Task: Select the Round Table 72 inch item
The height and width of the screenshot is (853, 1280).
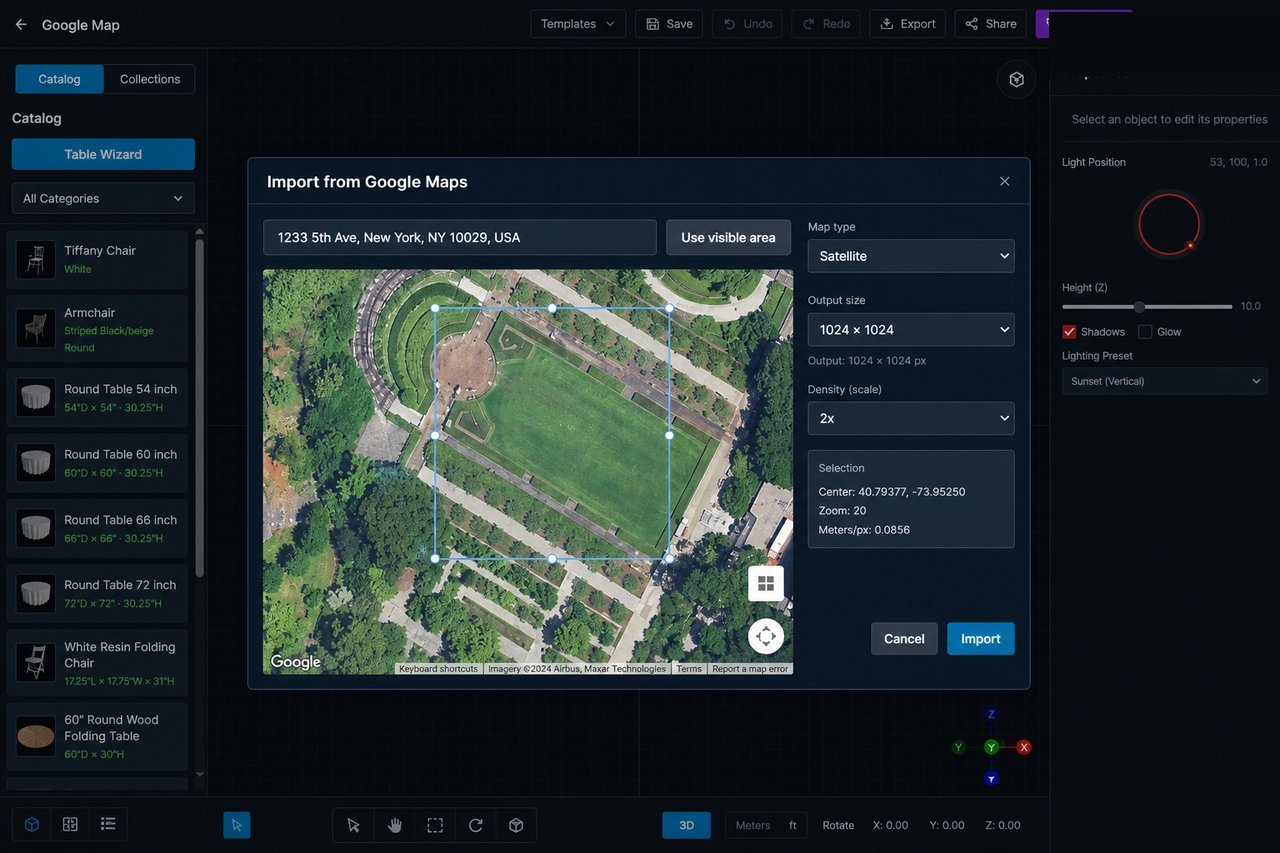Action: pos(97,594)
